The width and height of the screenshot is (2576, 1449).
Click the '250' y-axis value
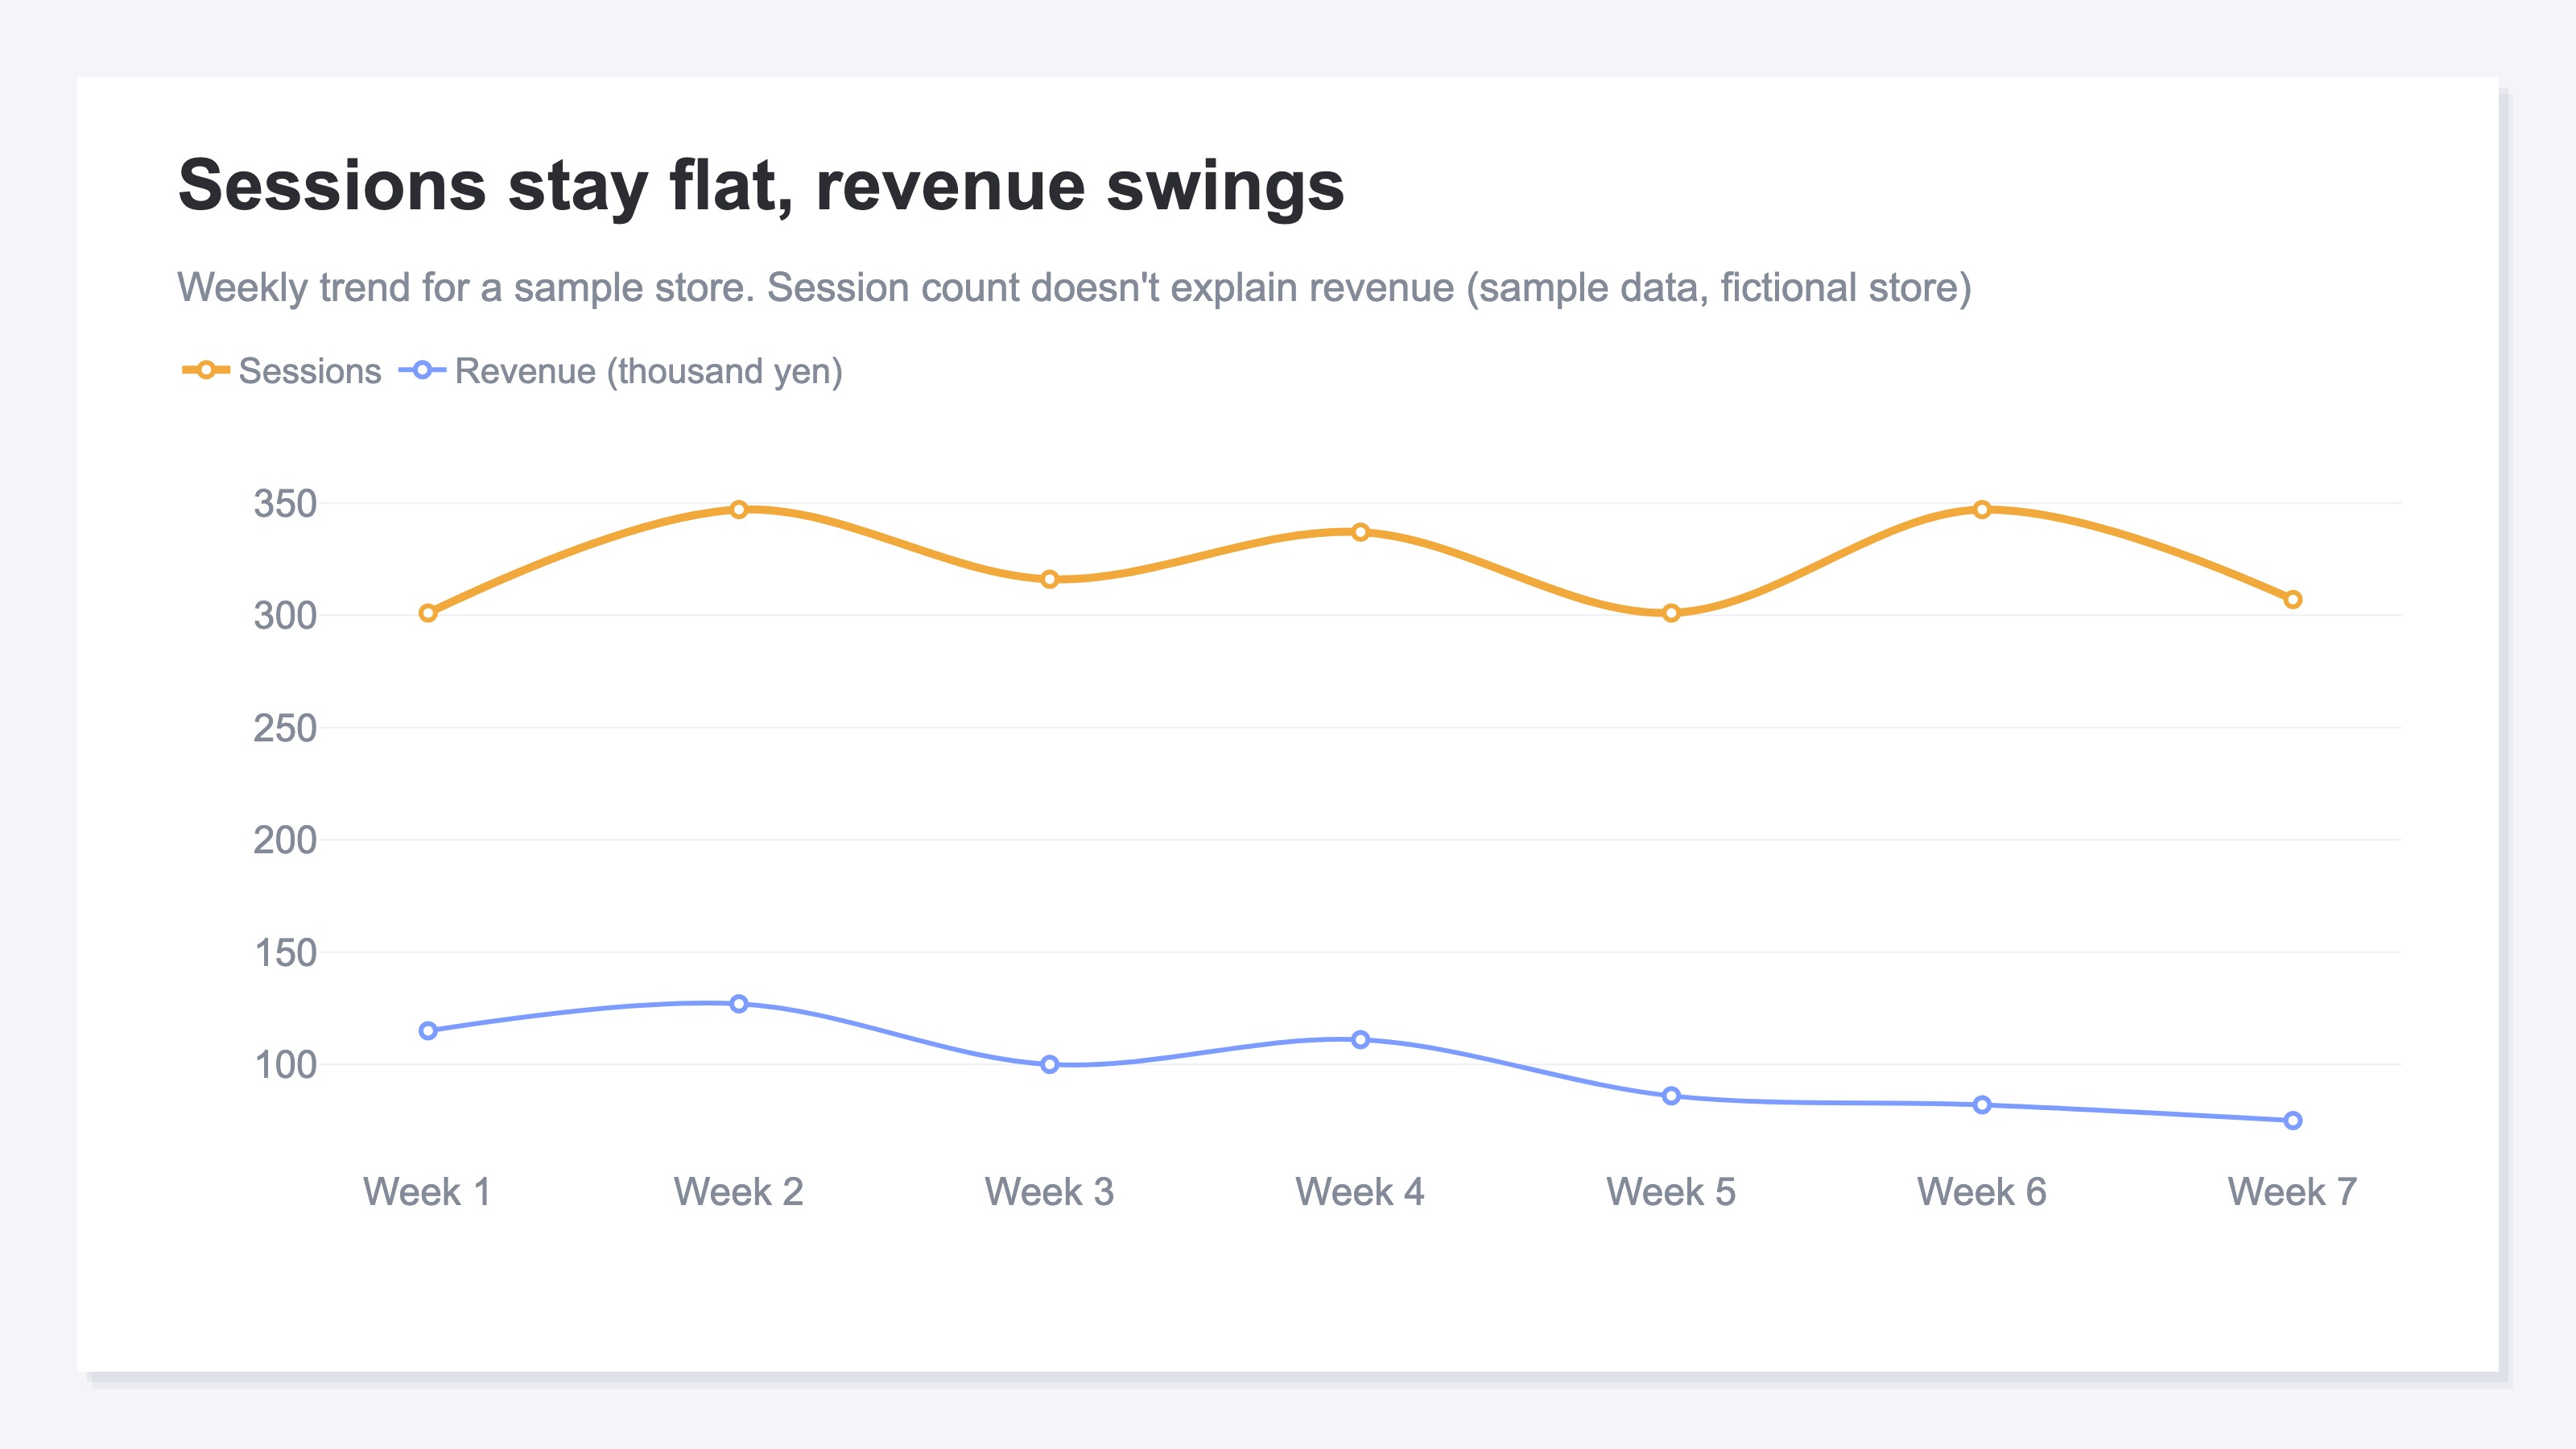[285, 728]
